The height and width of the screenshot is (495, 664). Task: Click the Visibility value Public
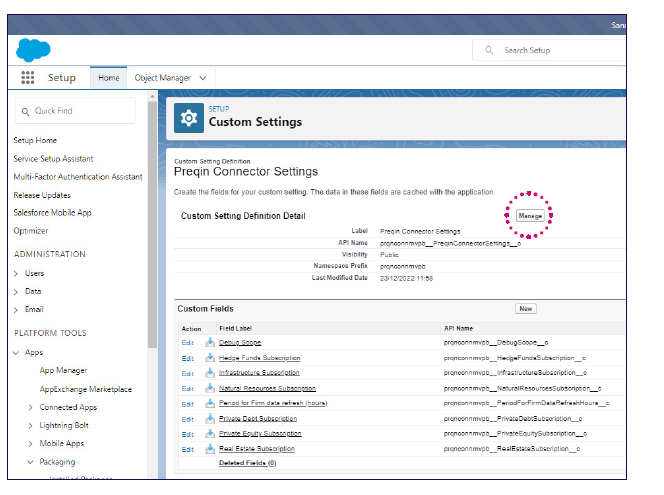[x=389, y=254]
